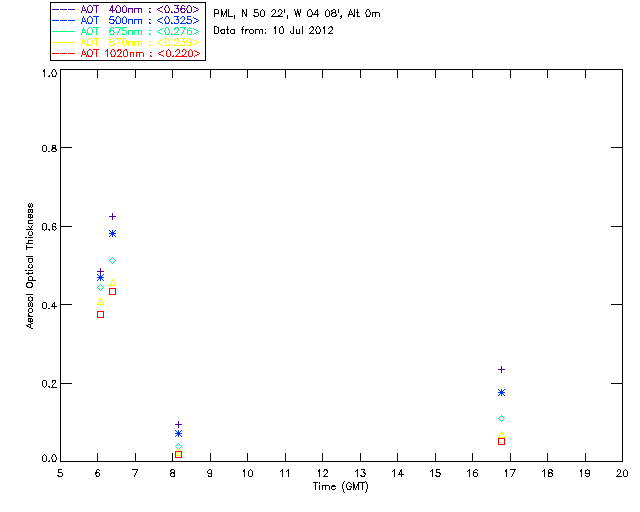The height and width of the screenshot is (512, 640).
Task: Click the green diamond marker near 0.51
Action: 113,260
